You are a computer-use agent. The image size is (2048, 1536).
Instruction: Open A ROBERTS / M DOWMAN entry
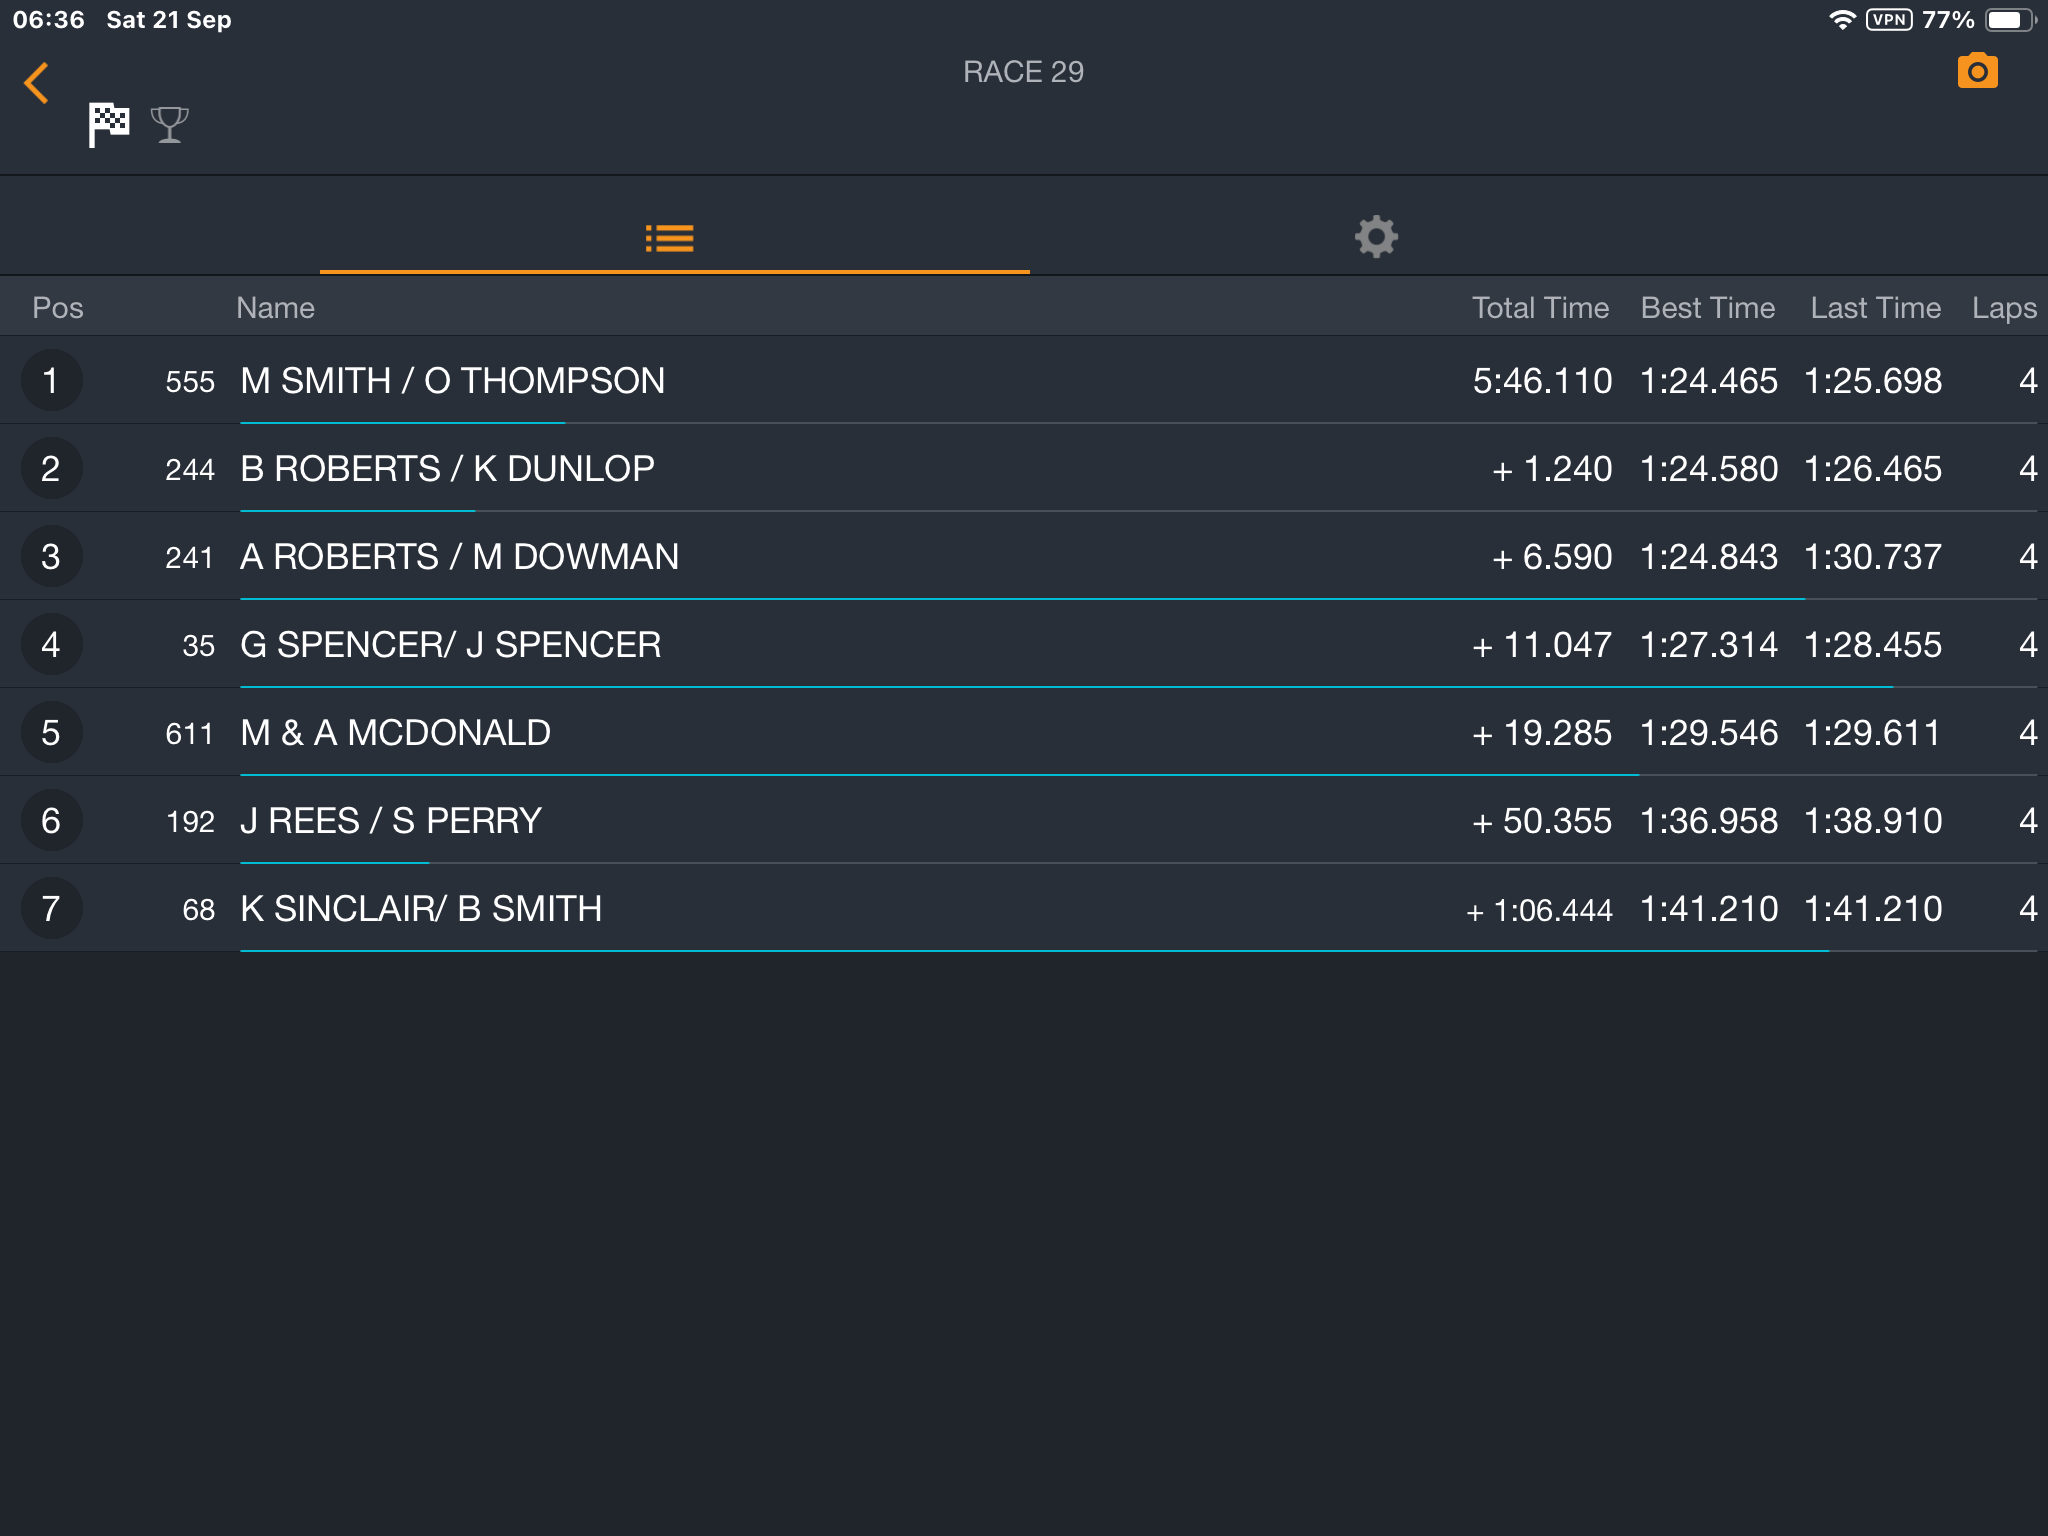tap(1024, 556)
